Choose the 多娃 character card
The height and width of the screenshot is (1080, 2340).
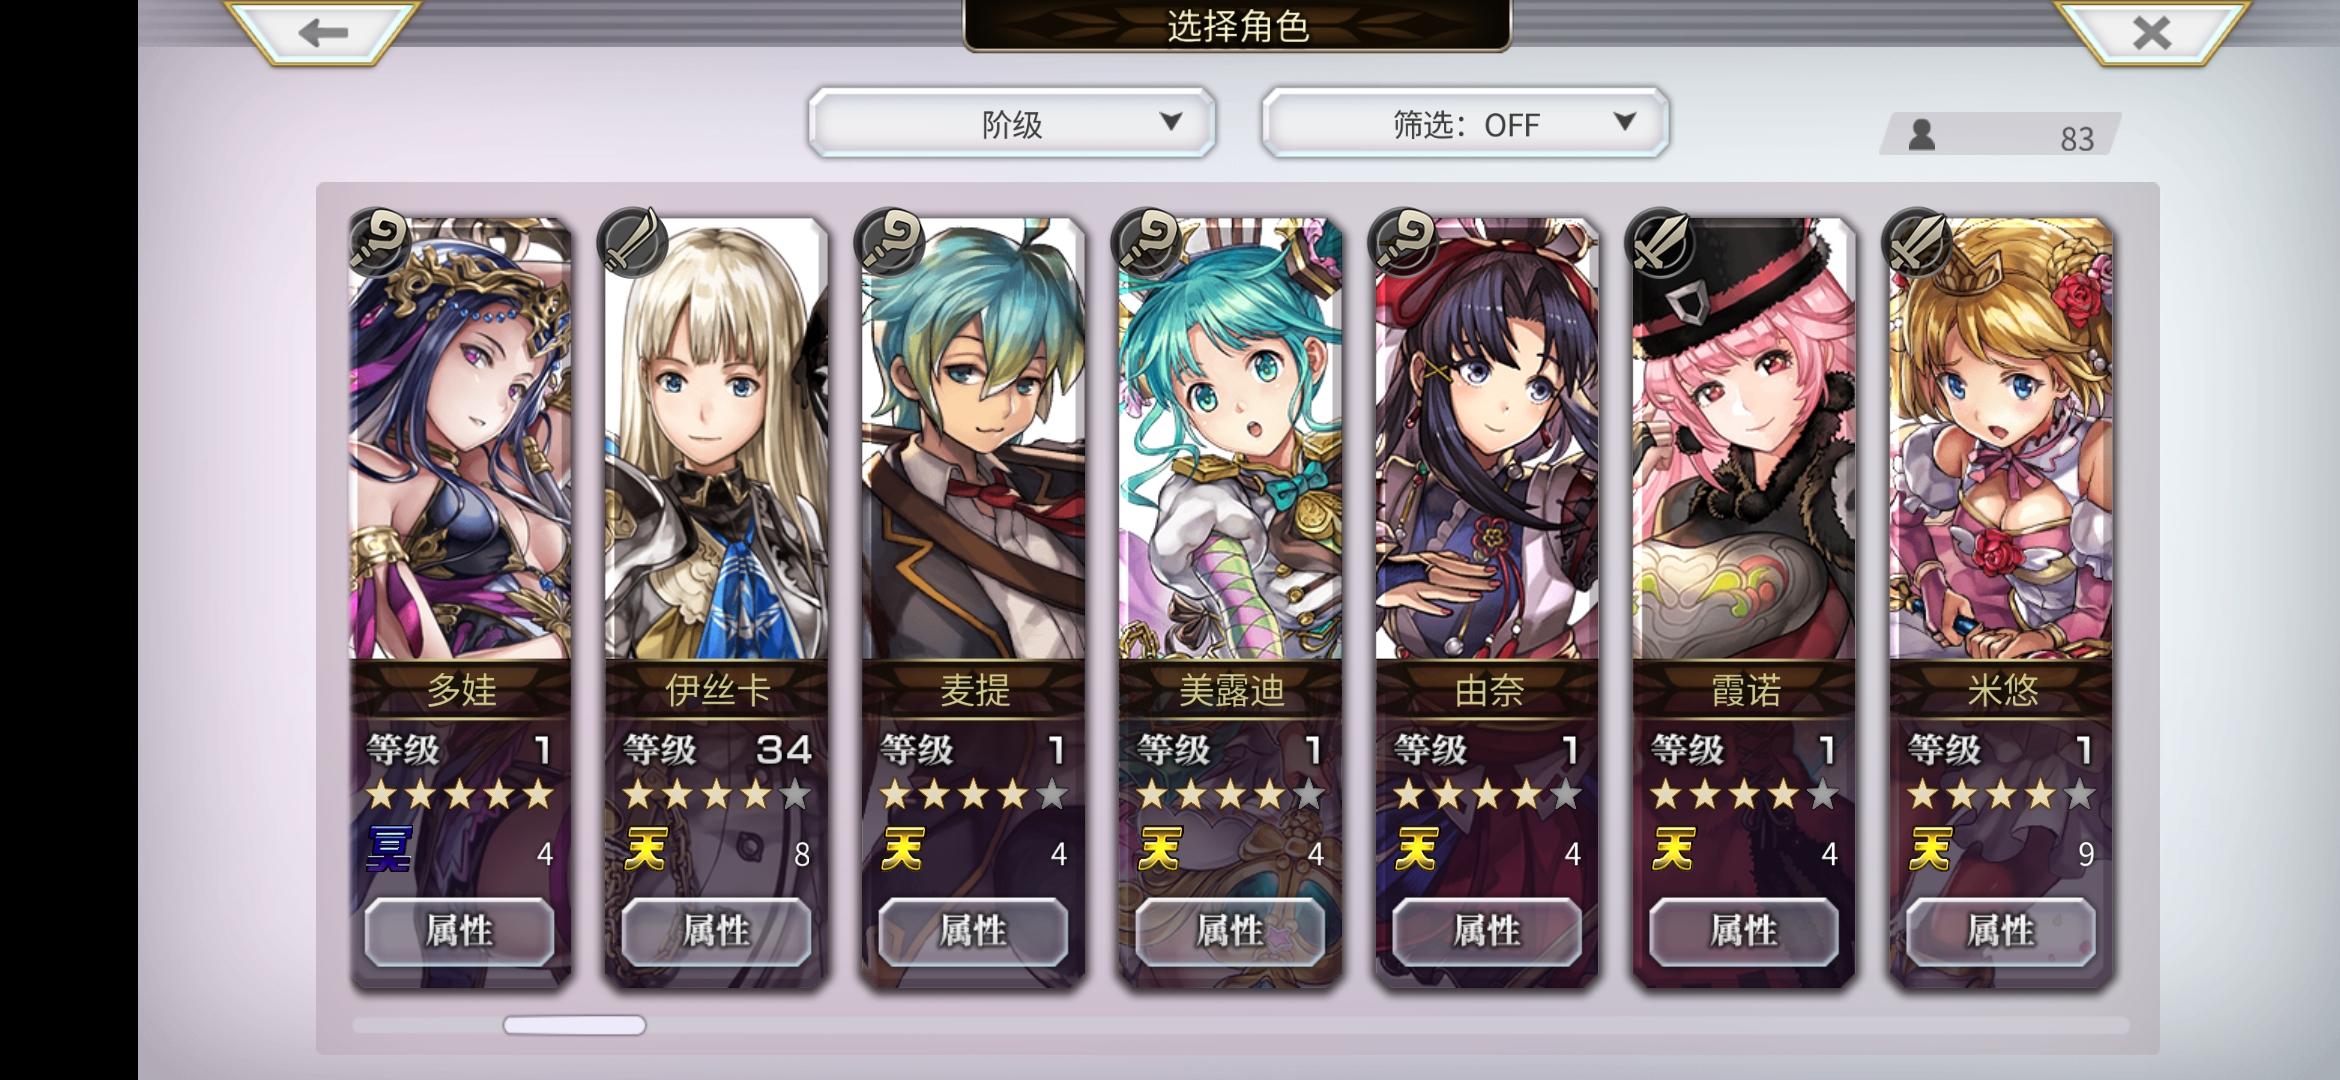point(460,600)
